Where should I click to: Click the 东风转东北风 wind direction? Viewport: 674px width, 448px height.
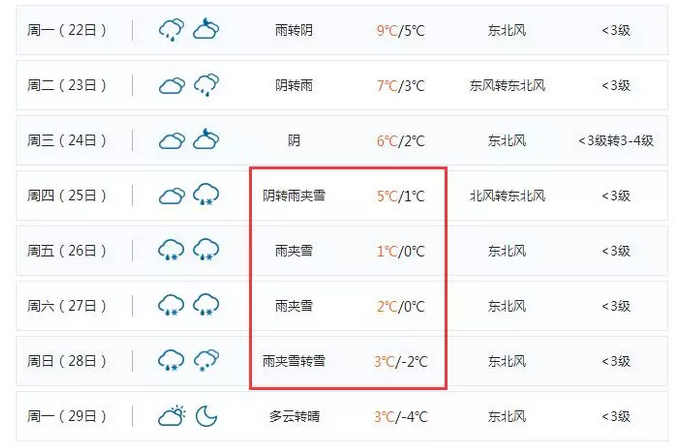(x=507, y=85)
